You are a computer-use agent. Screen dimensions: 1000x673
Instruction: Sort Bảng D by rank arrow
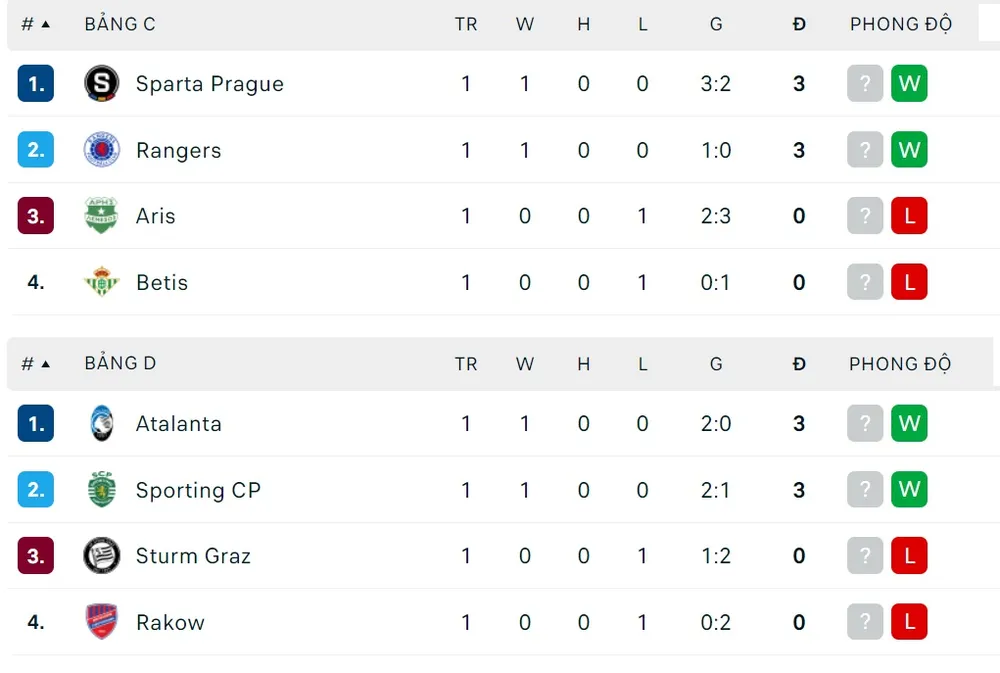tap(46, 364)
